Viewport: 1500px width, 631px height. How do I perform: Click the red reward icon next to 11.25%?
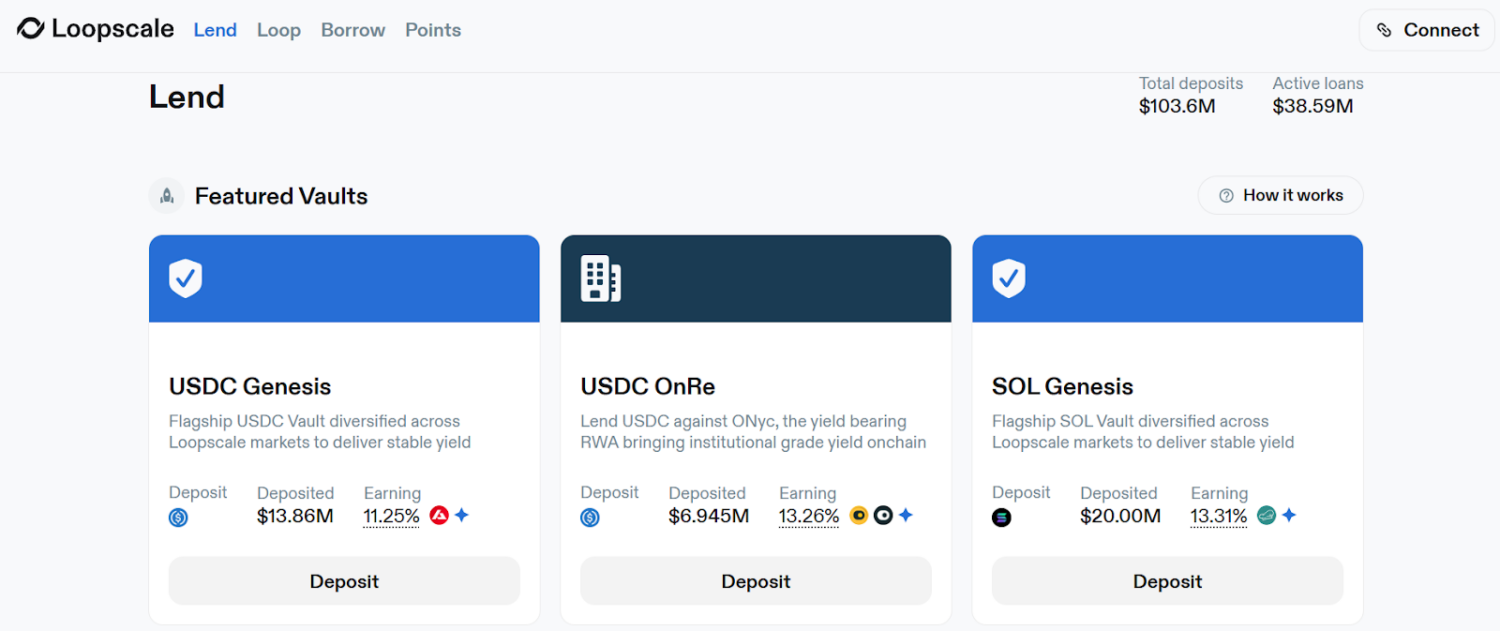pyautogui.click(x=439, y=516)
